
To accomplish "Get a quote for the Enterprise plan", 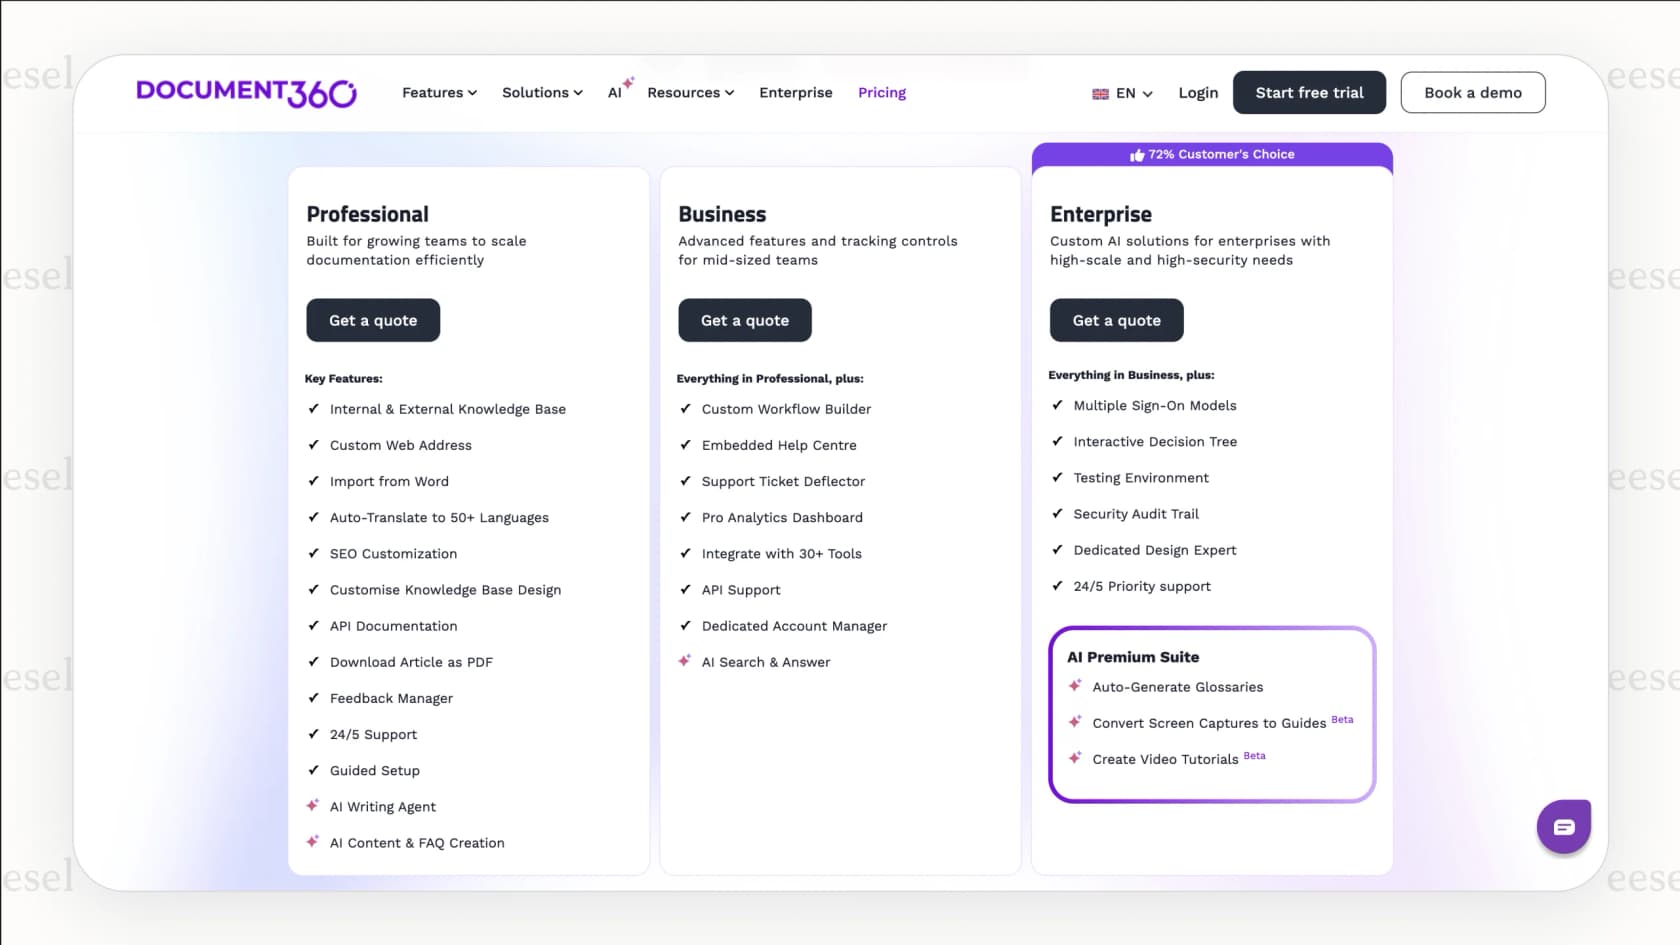I will tap(1117, 320).
